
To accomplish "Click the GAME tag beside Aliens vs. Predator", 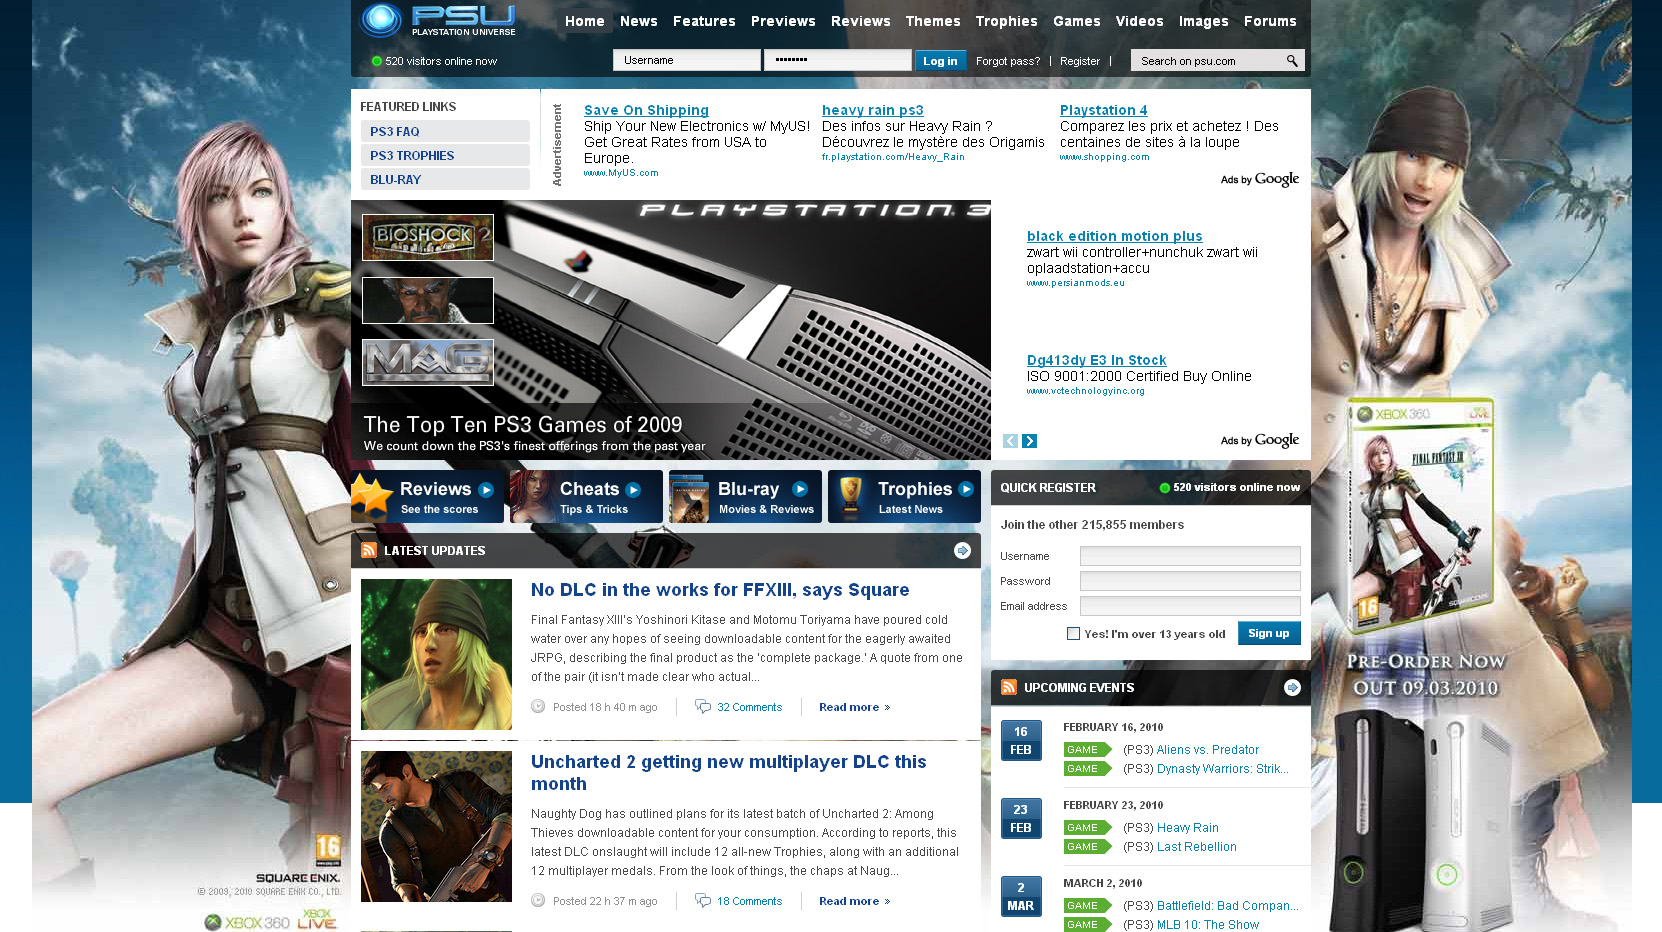I will pyautogui.click(x=1087, y=750).
